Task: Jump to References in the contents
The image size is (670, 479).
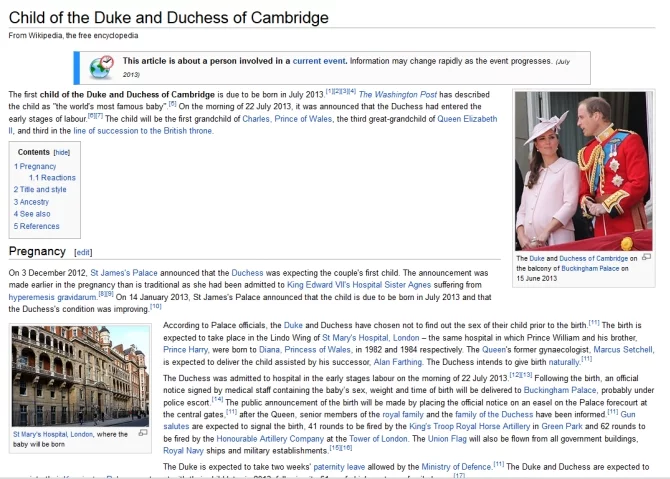Action: tap(39, 226)
